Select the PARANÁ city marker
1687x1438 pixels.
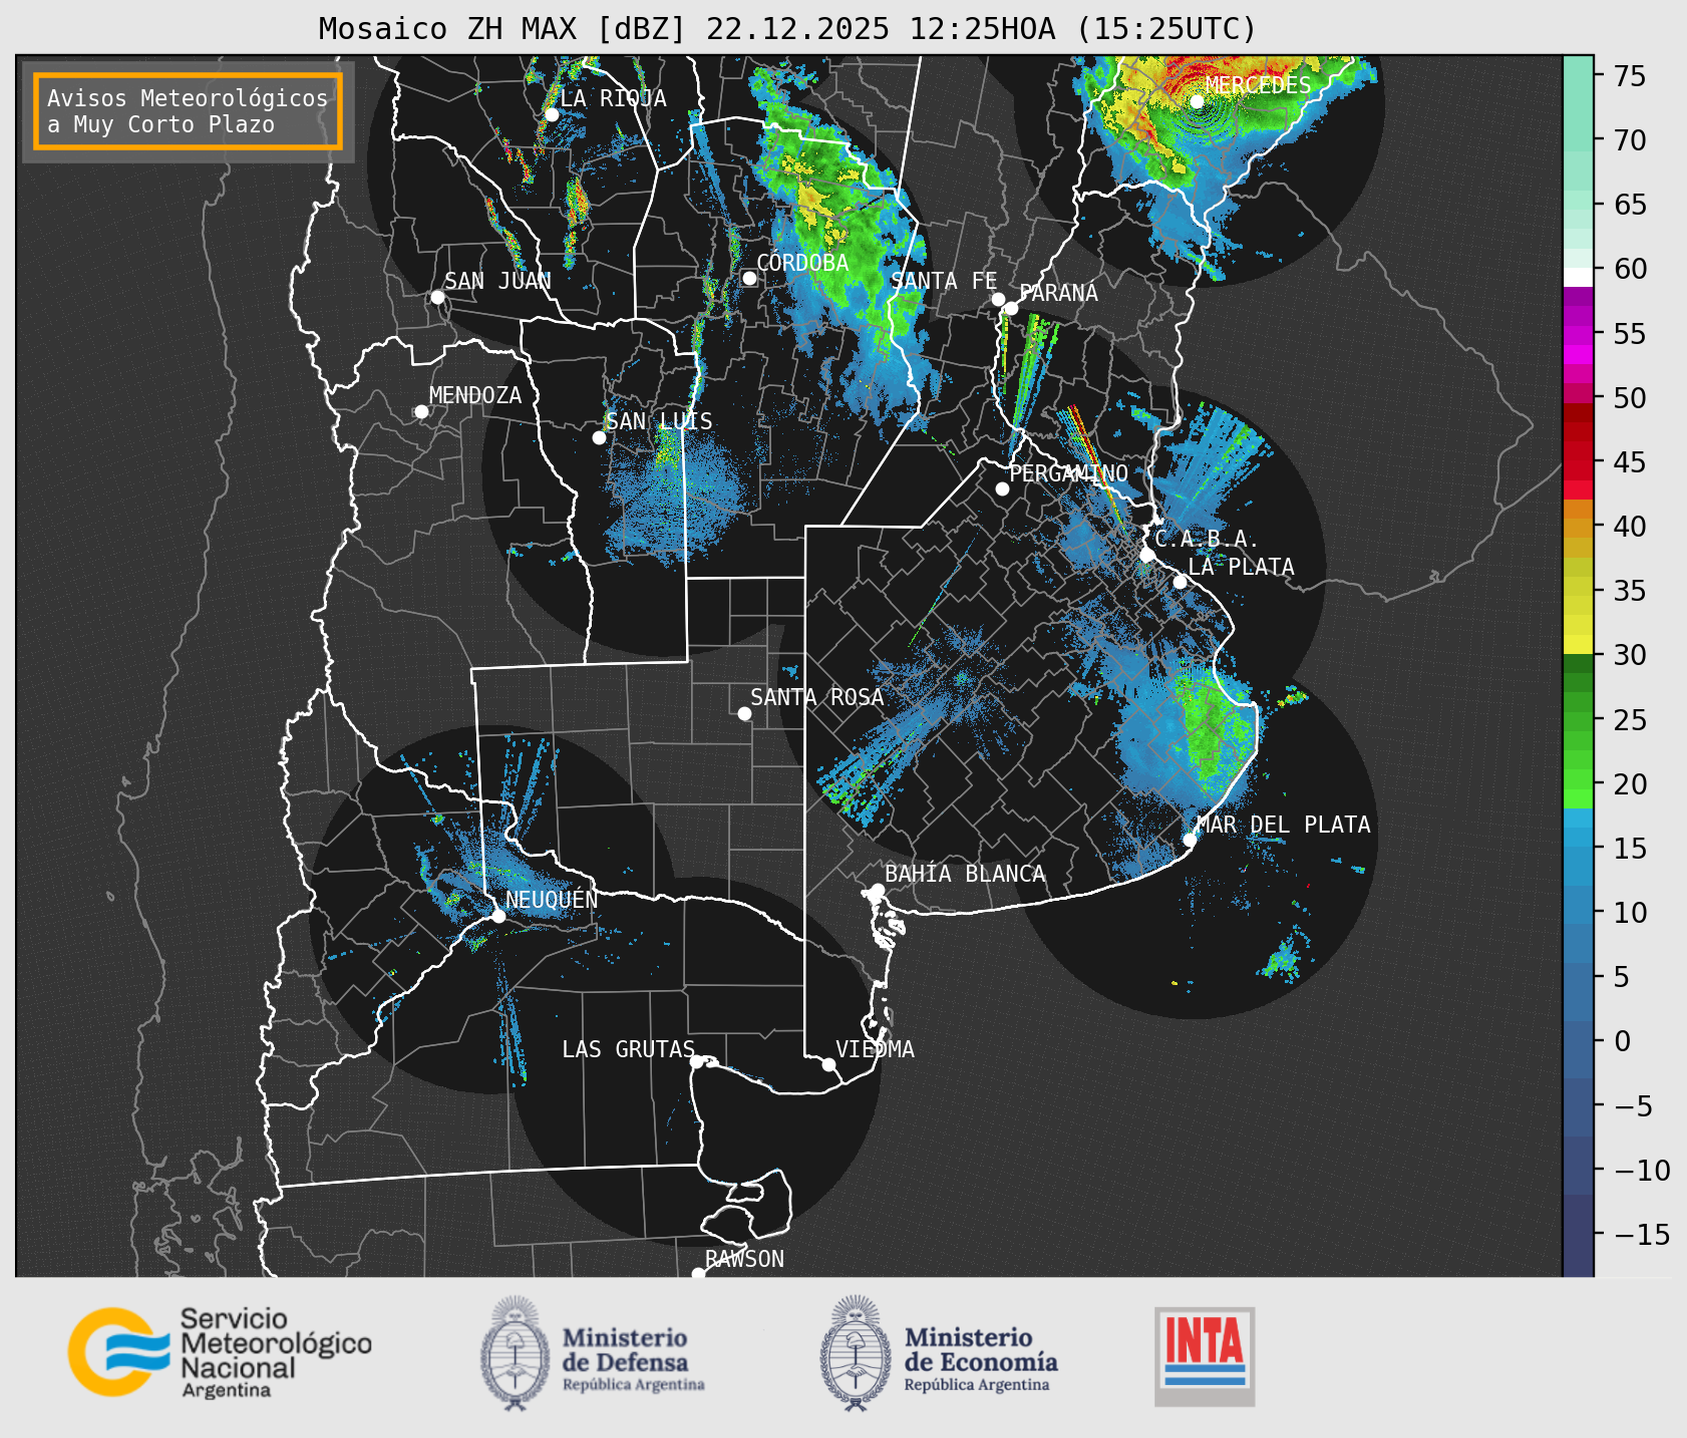[1011, 308]
